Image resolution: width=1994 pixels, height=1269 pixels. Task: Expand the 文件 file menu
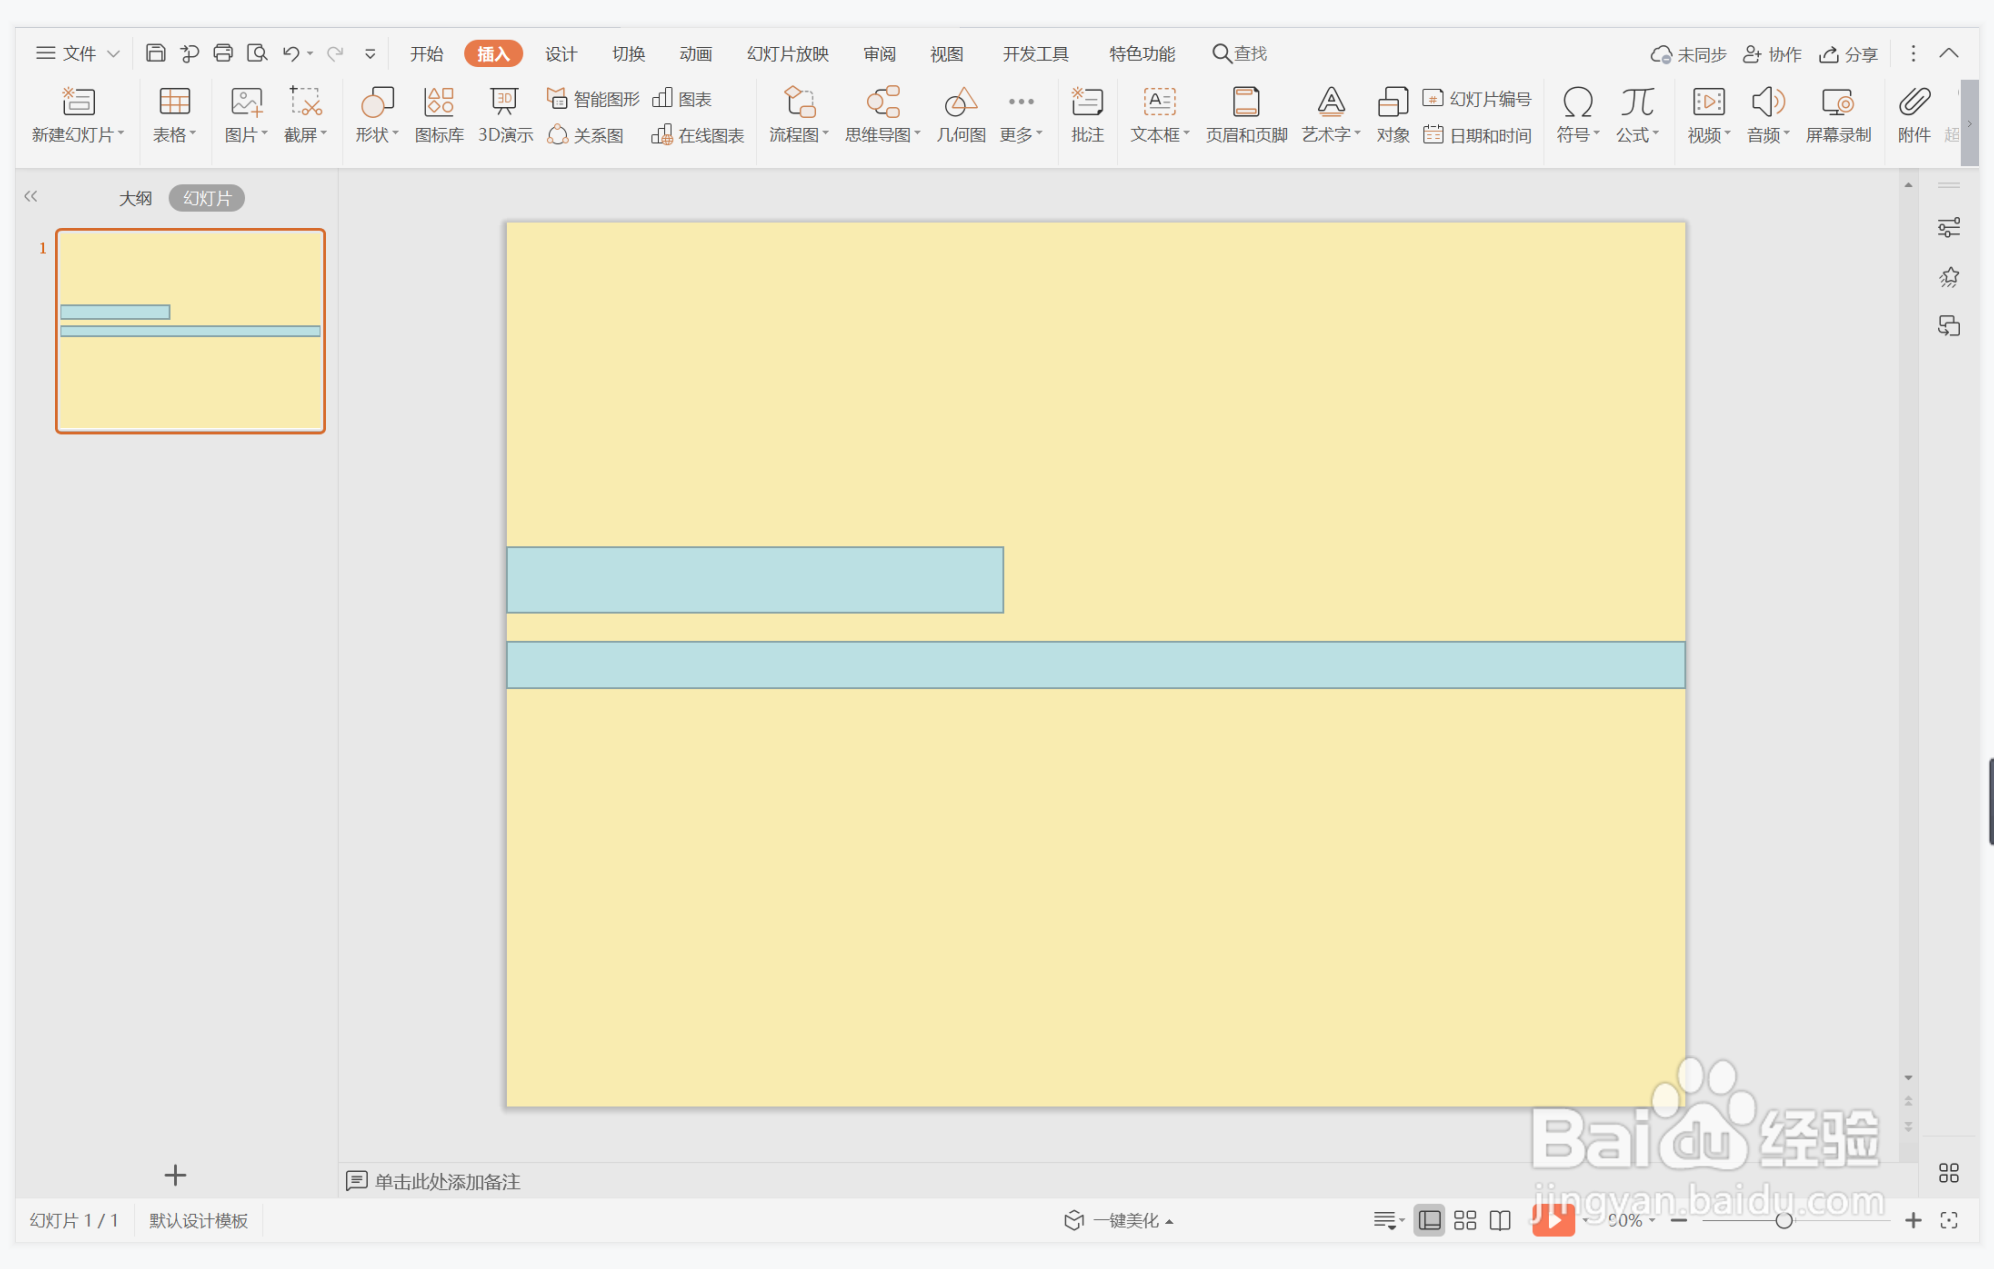(78, 54)
